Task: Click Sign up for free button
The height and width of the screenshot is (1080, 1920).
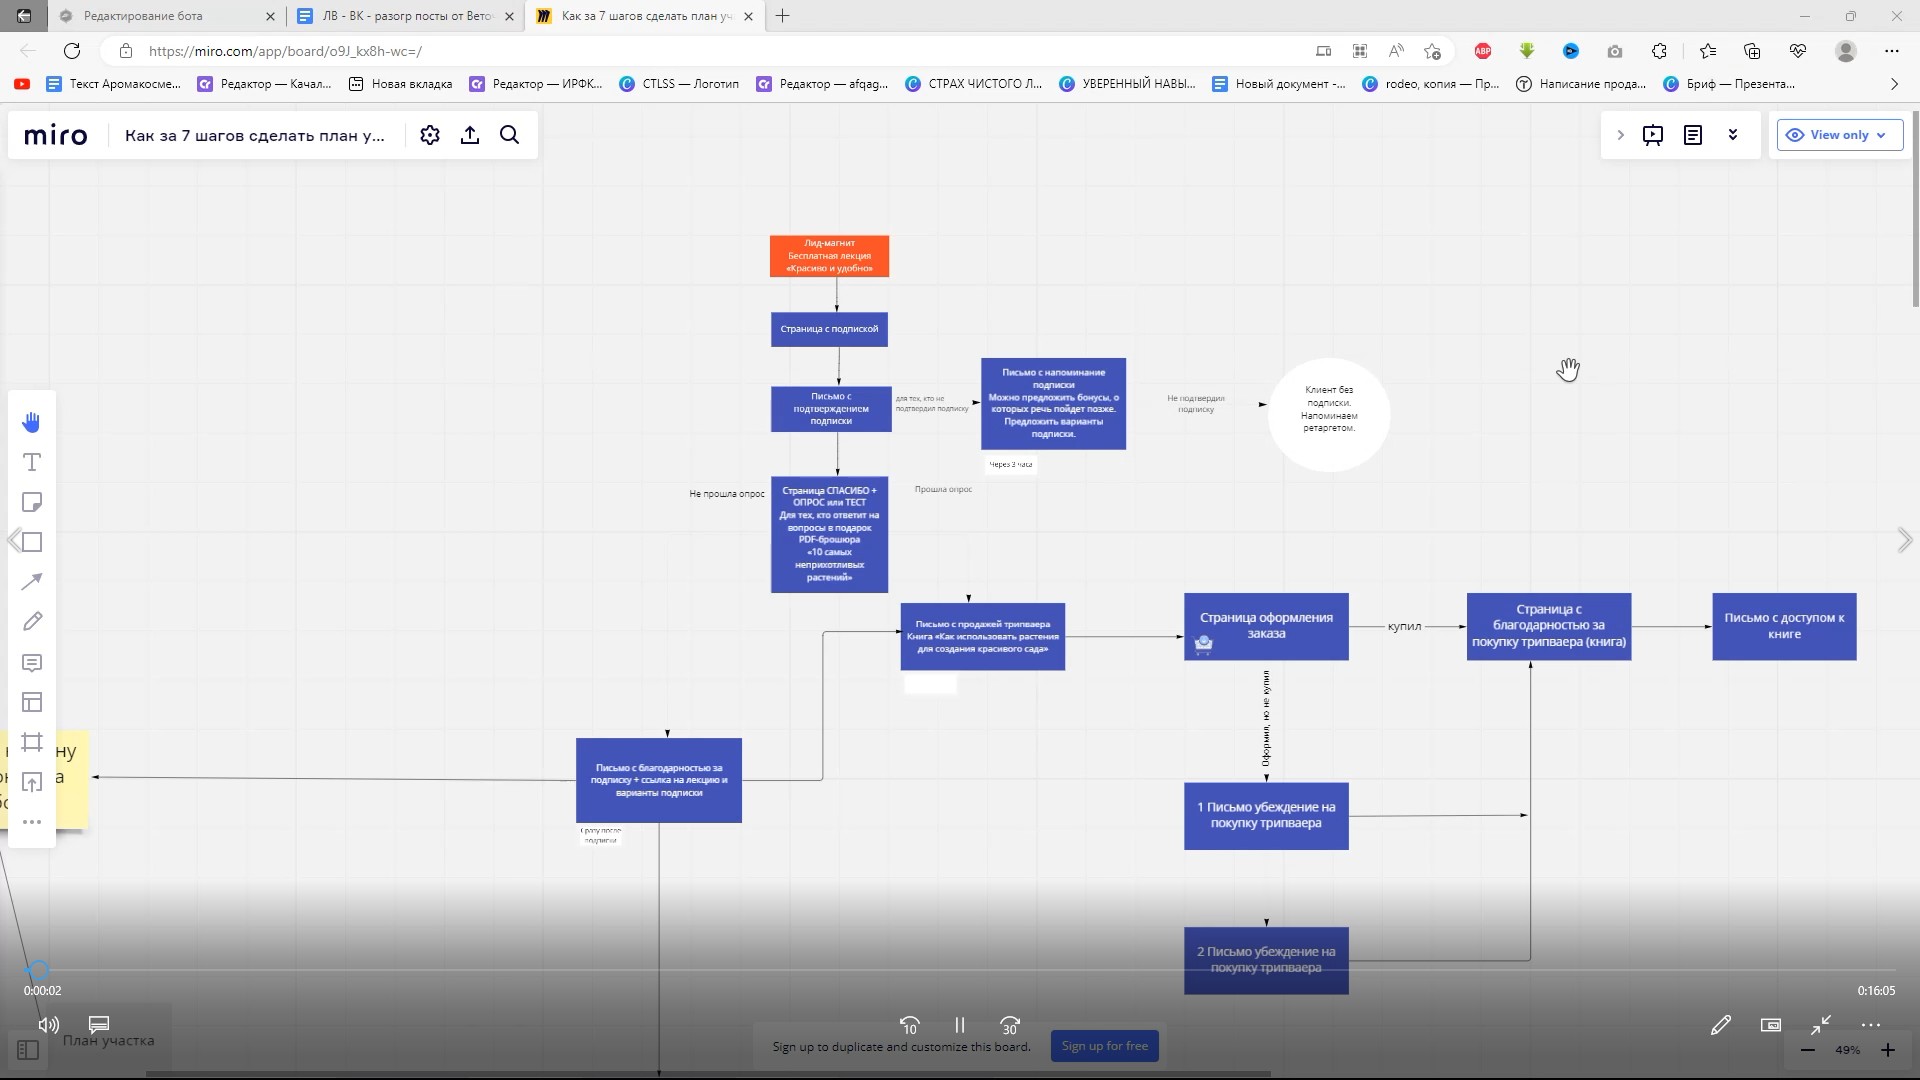Action: tap(1104, 1046)
